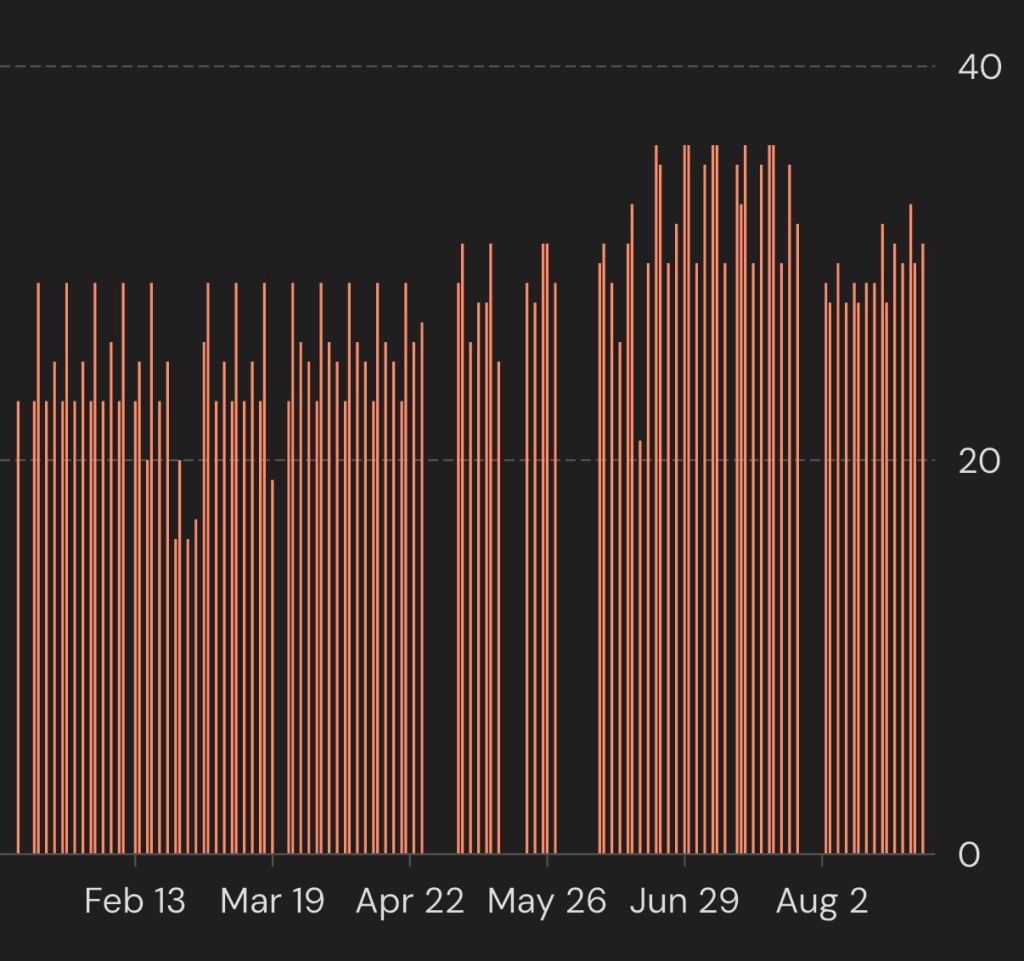
Task: Click the last bar at chart's right edge
Action: click(x=923, y=548)
